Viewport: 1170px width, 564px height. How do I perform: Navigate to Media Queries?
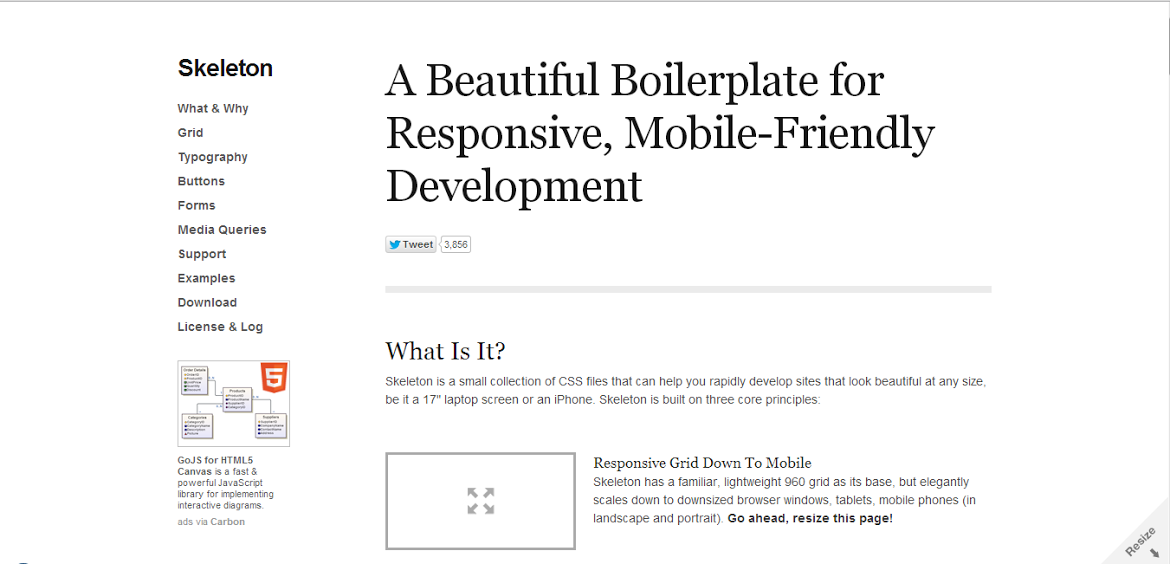coord(222,230)
